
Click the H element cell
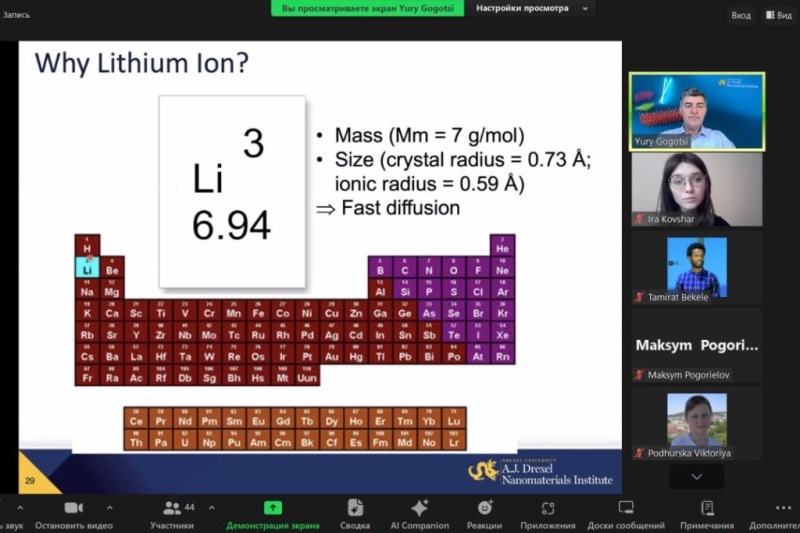tap(87, 245)
